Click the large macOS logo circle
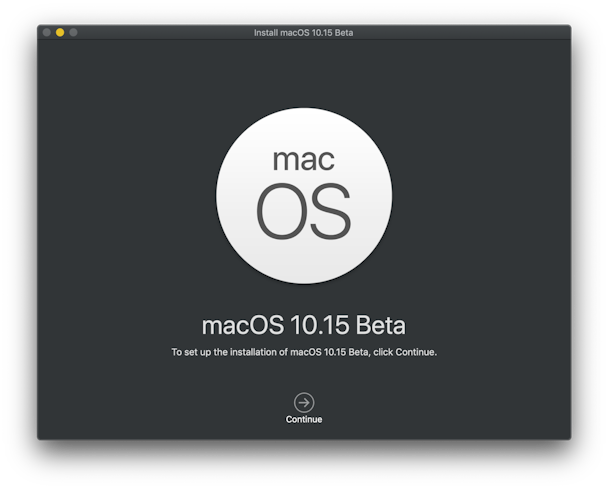Screen dimensions: 608x489 [304, 196]
